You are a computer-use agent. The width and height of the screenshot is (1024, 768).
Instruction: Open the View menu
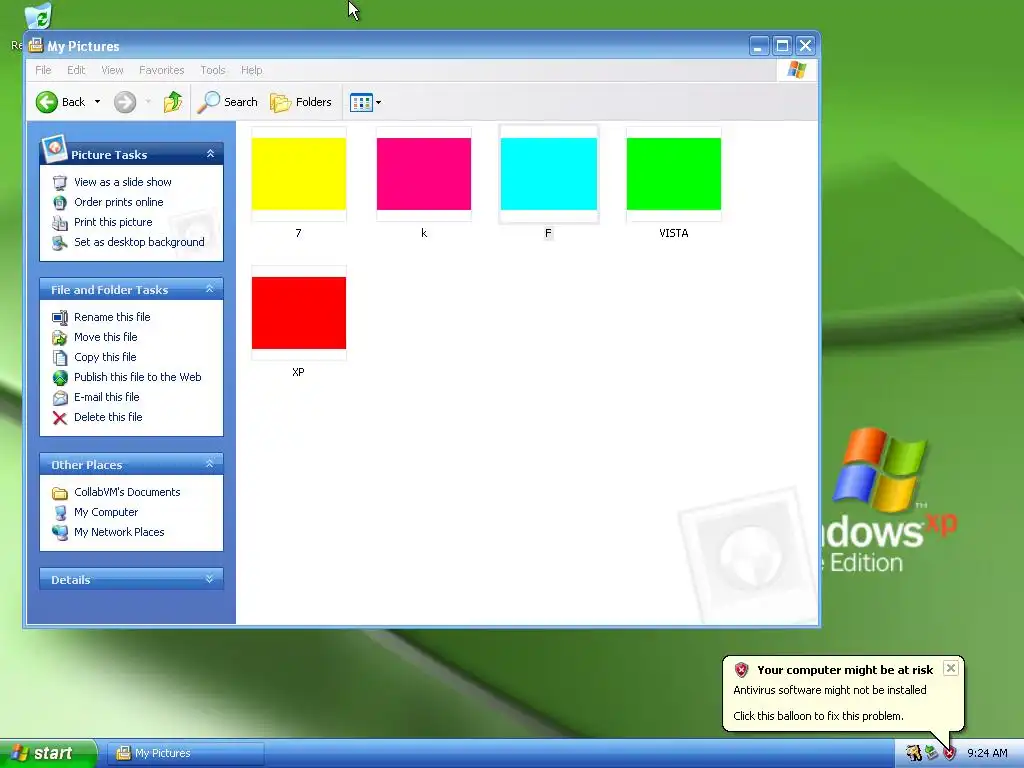(112, 70)
